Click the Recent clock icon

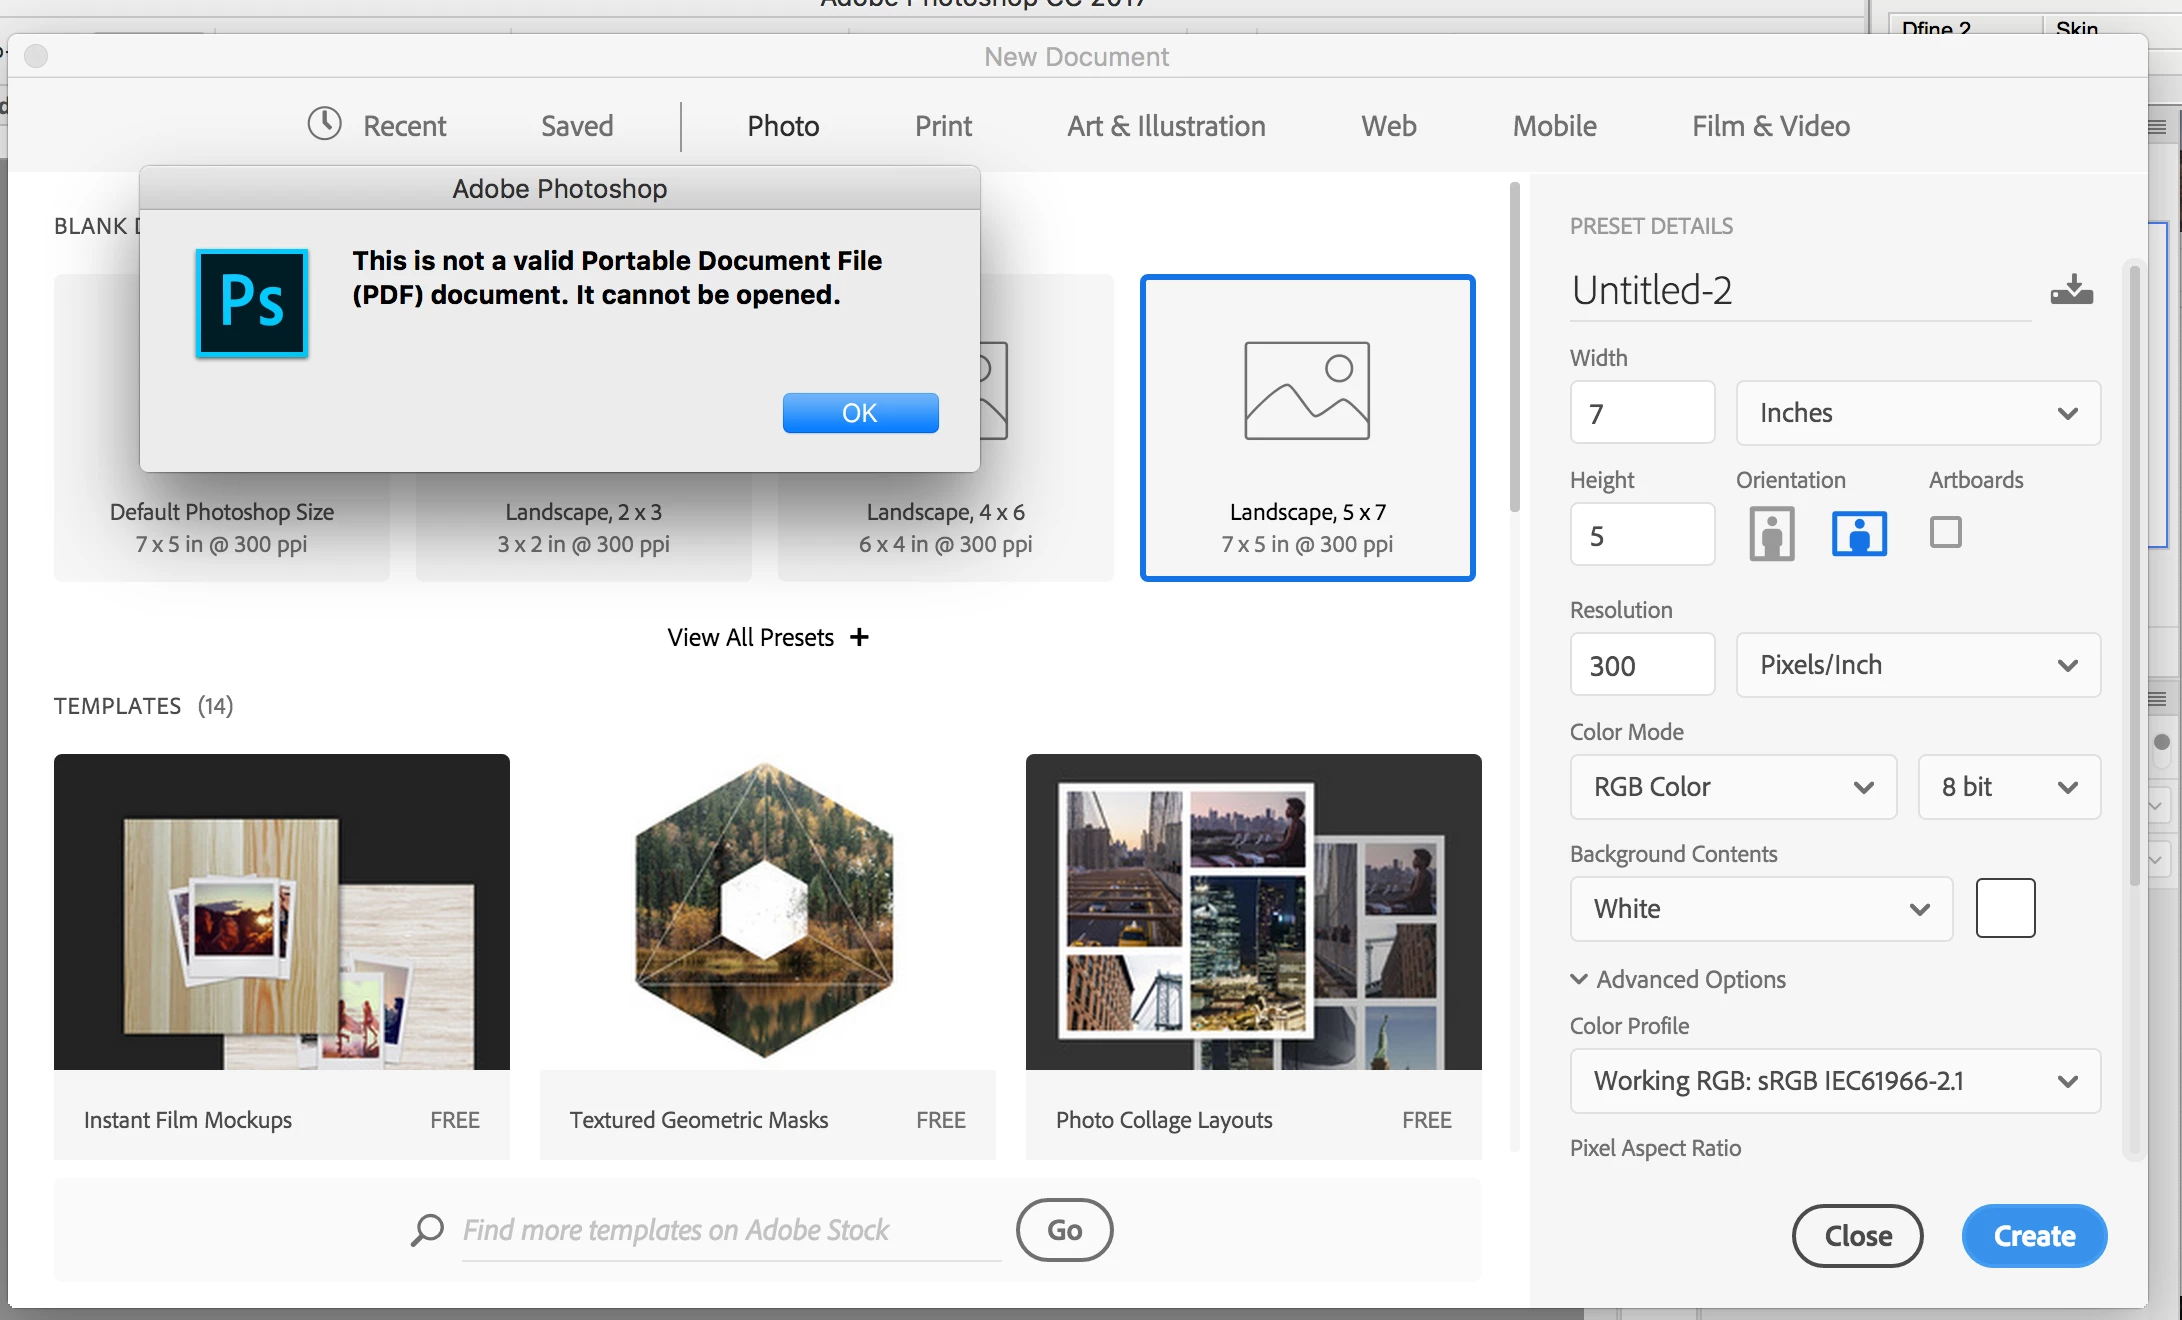[x=324, y=124]
